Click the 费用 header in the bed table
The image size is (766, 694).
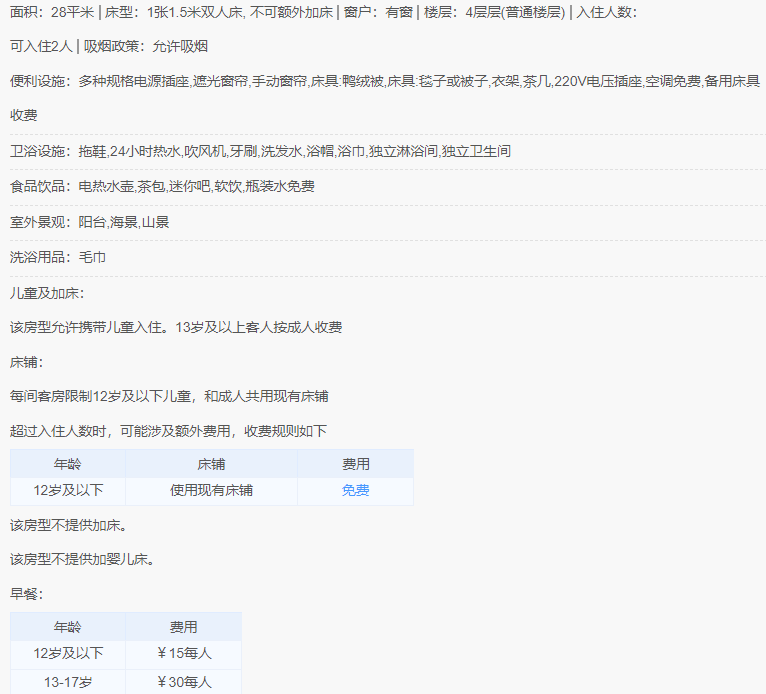[x=355, y=464]
